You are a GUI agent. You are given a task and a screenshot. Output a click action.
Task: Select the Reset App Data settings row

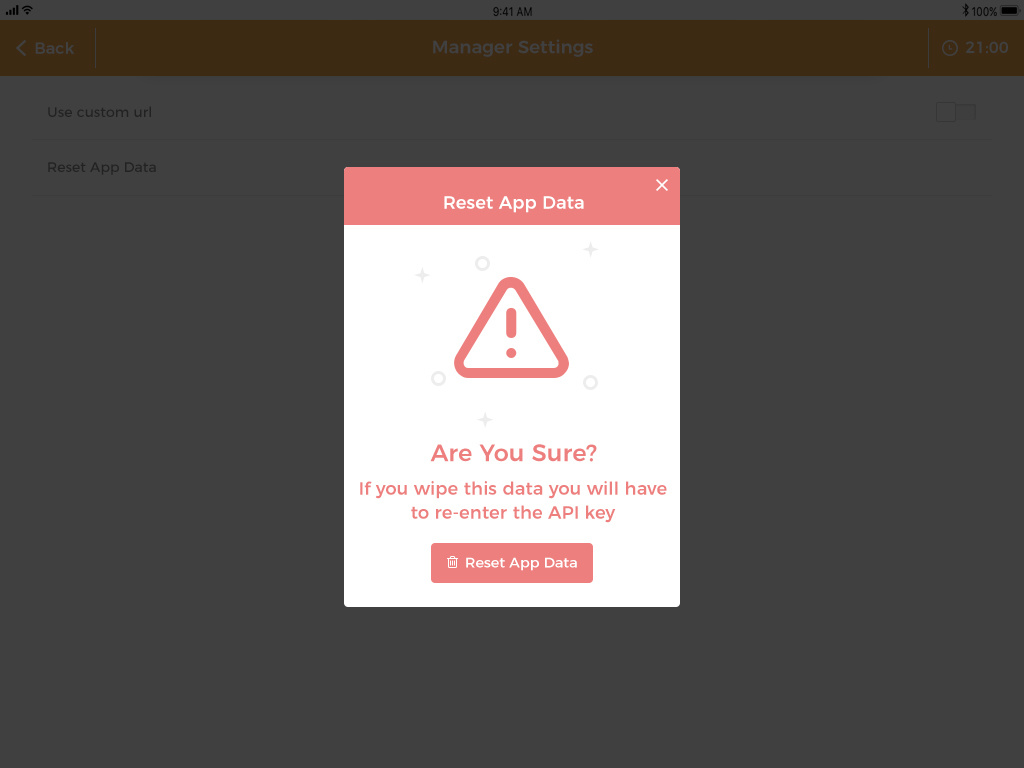point(512,167)
